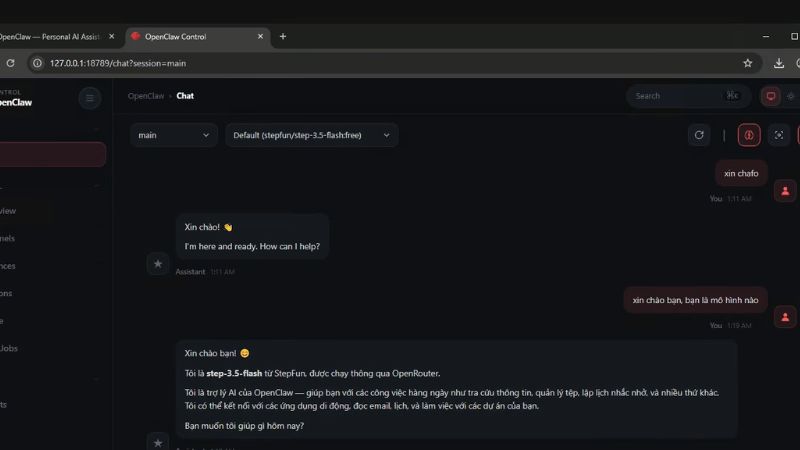
Task: Refresh the chat with the reload icon
Action: 699,135
